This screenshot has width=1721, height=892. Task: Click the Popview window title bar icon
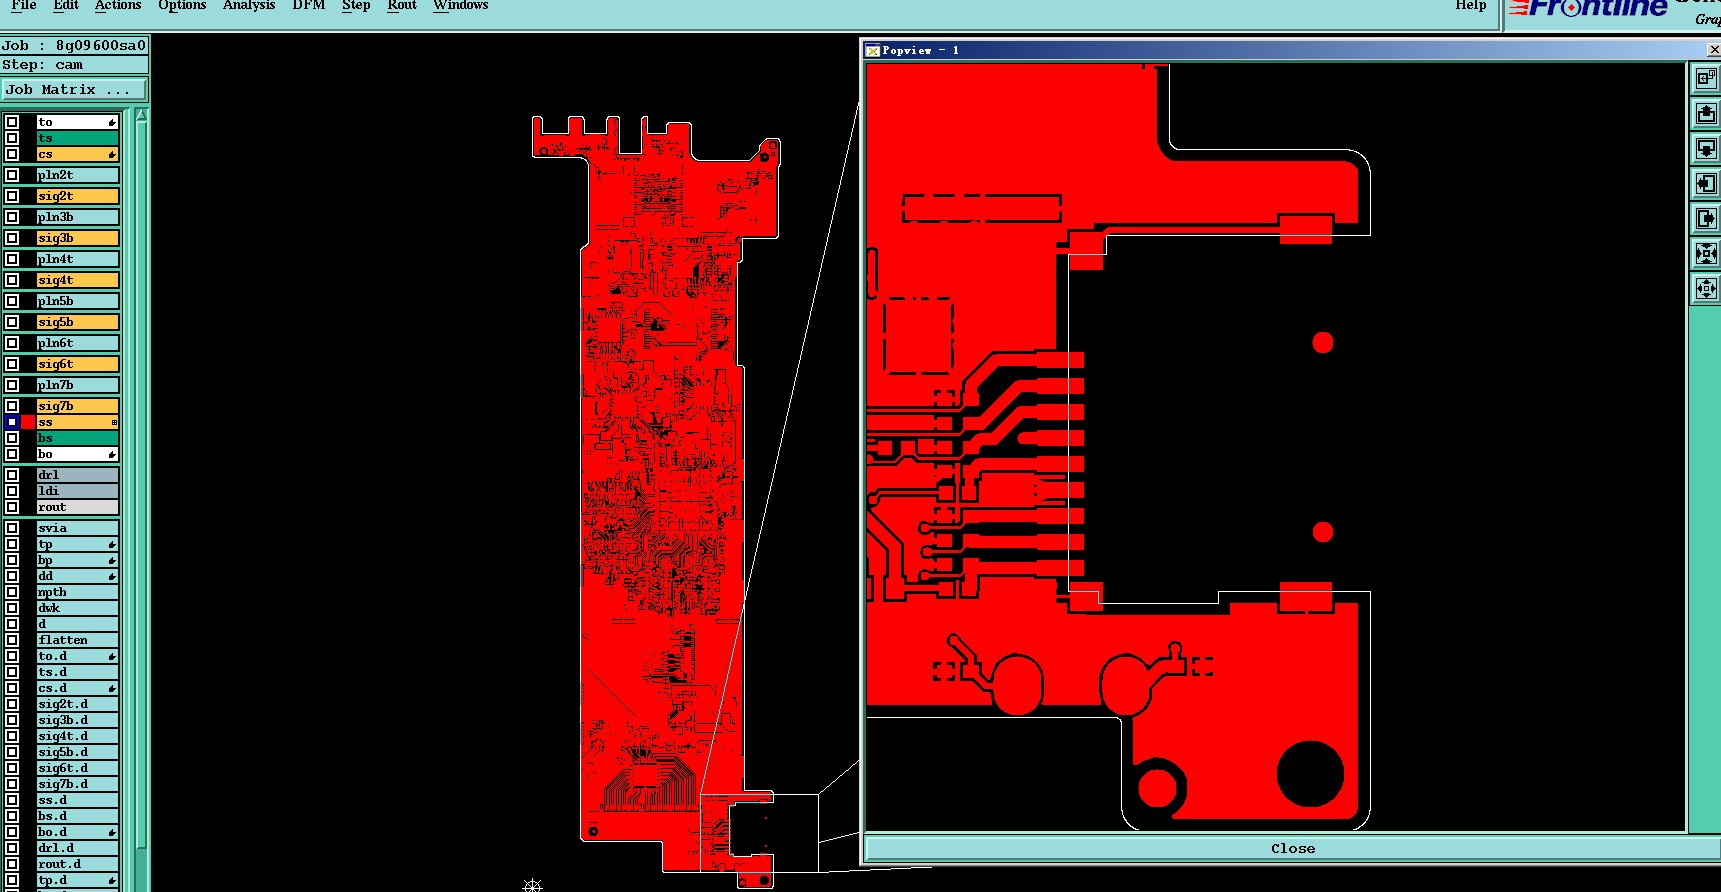click(872, 50)
